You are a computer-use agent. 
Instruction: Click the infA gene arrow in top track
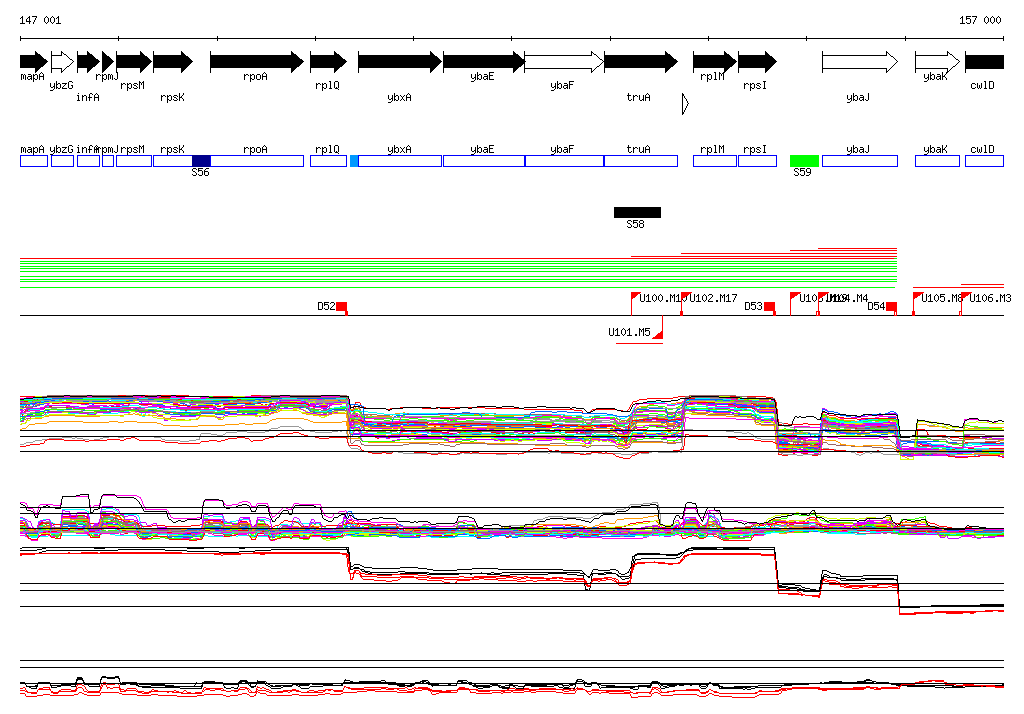[x=88, y=62]
